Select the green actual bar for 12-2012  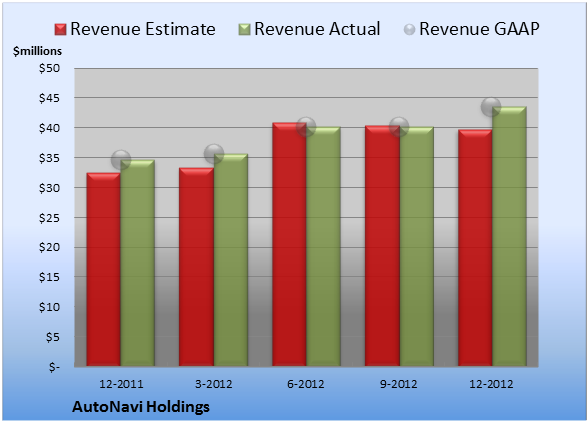(x=510, y=236)
